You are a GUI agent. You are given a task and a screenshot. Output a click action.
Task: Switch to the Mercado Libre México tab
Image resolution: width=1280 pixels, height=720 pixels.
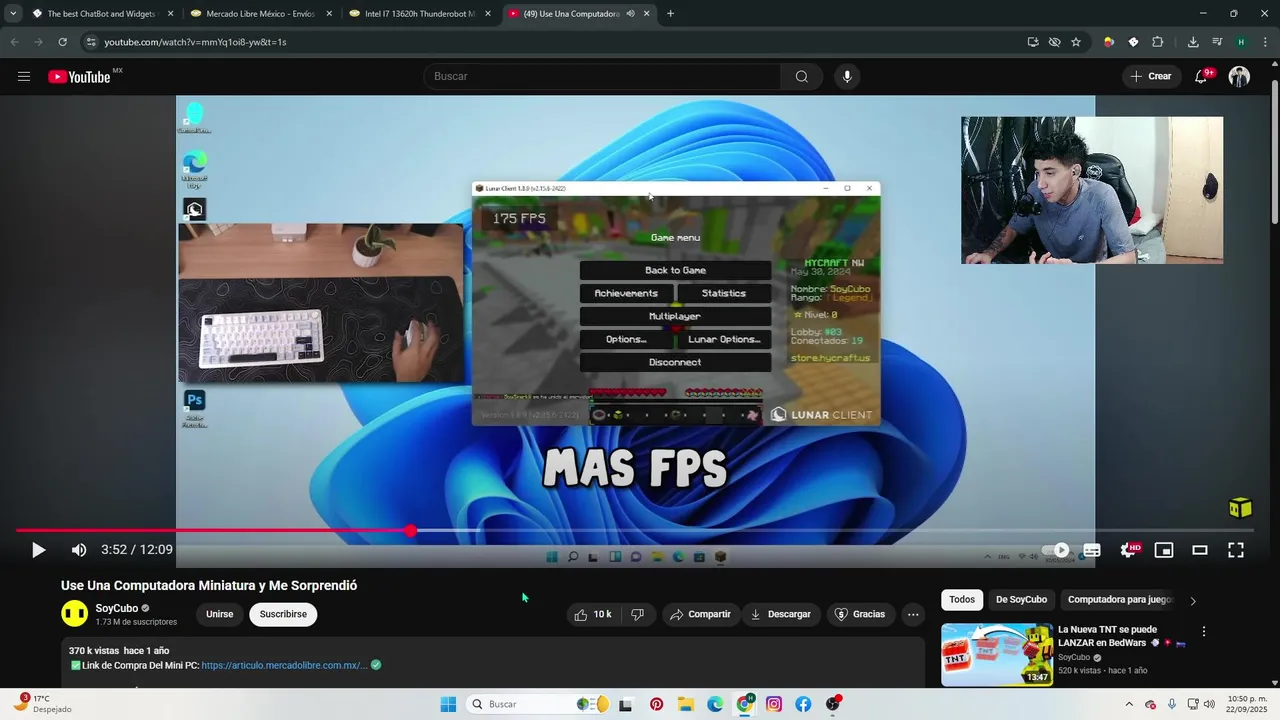click(x=258, y=14)
